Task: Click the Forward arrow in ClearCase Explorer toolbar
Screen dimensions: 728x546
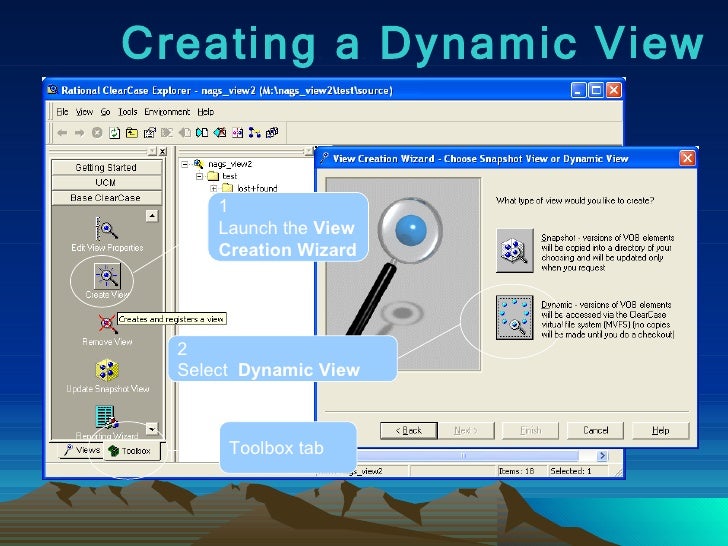Action: (x=79, y=133)
